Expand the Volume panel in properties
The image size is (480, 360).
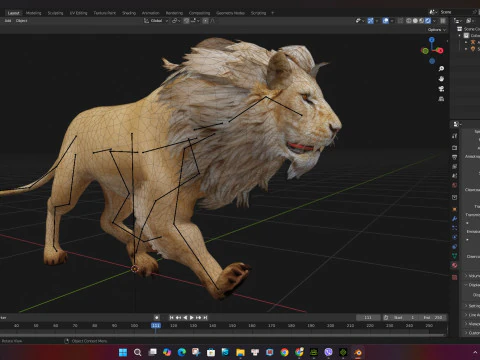(x=473, y=276)
